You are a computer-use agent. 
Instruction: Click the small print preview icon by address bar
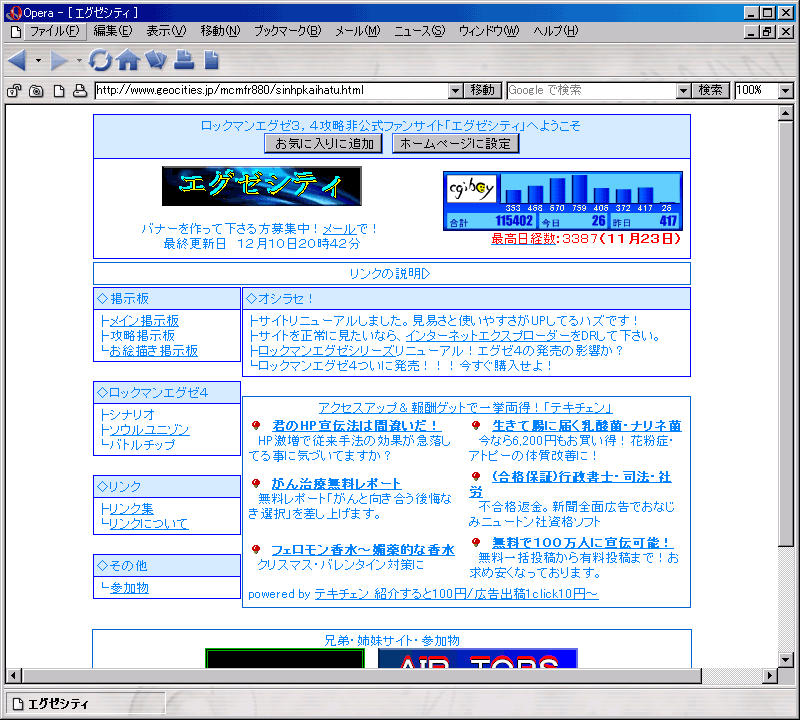point(80,91)
